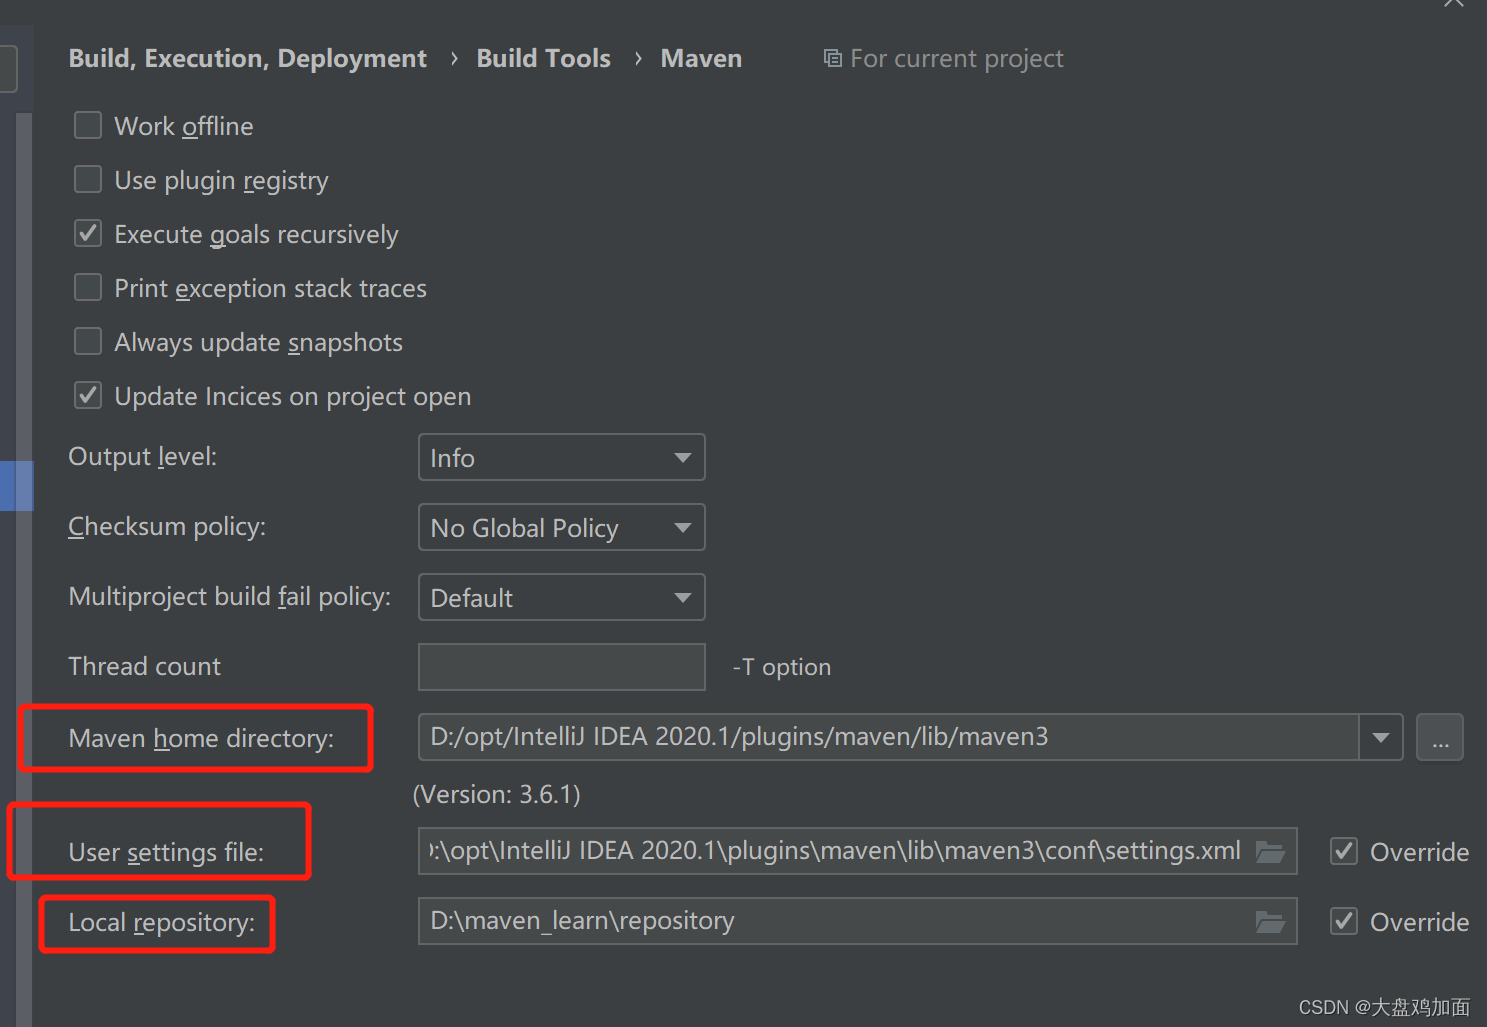Screen dimensions: 1487x1027
Task: Enable Print exception stack traces
Action: coord(88,287)
